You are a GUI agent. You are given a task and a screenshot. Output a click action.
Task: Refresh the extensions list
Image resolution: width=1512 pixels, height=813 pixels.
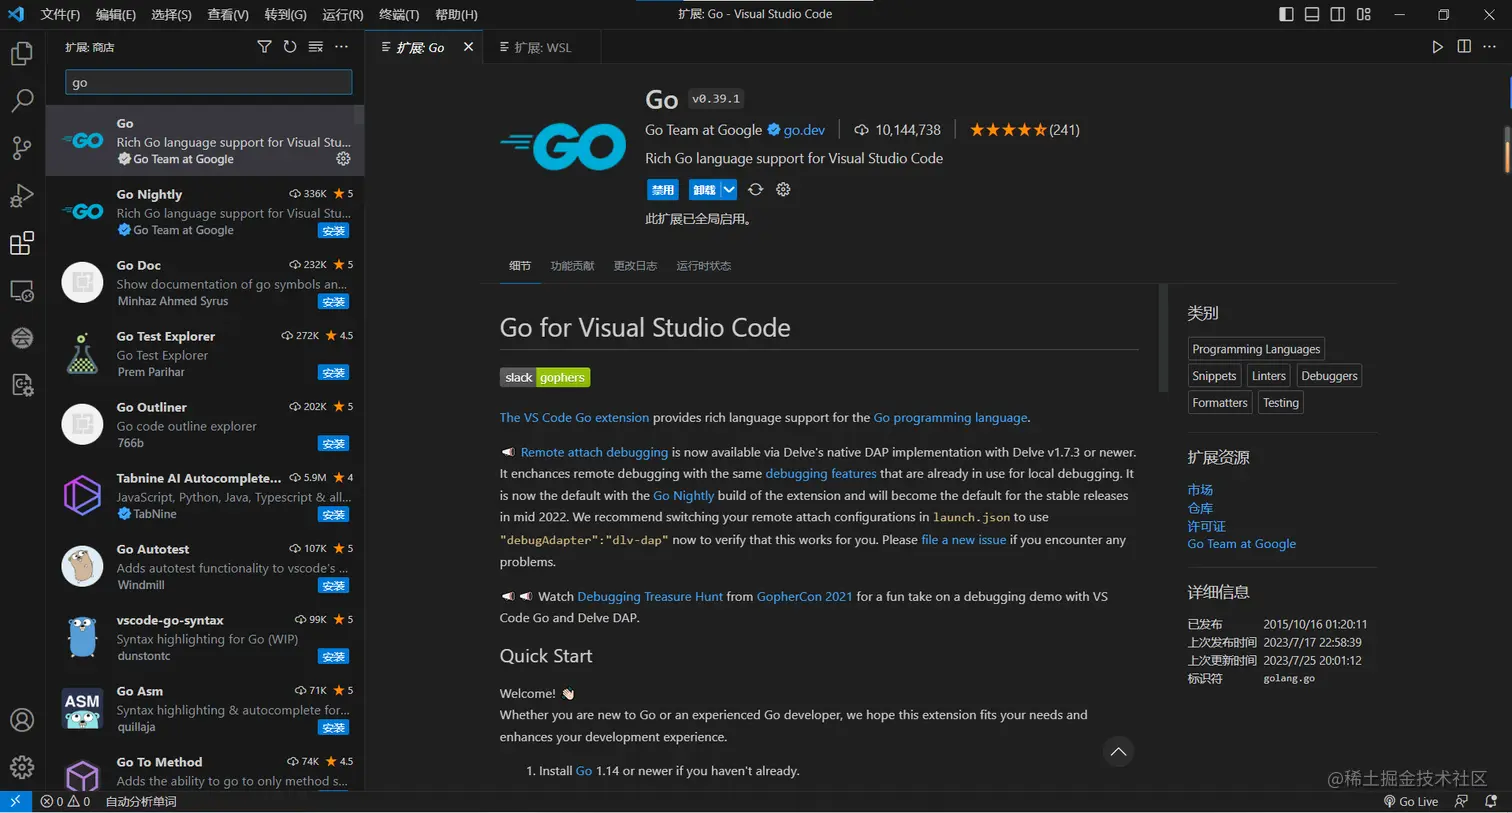290,47
